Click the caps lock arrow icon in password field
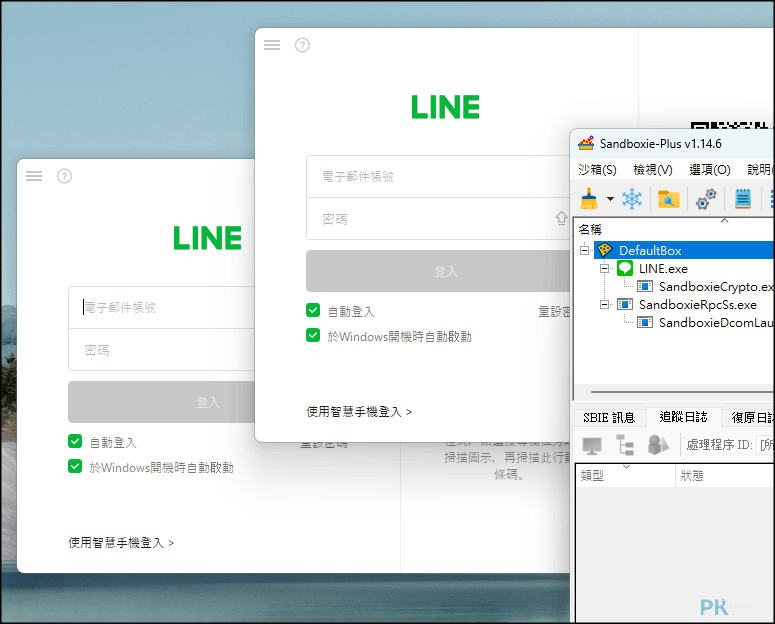 (x=561, y=218)
